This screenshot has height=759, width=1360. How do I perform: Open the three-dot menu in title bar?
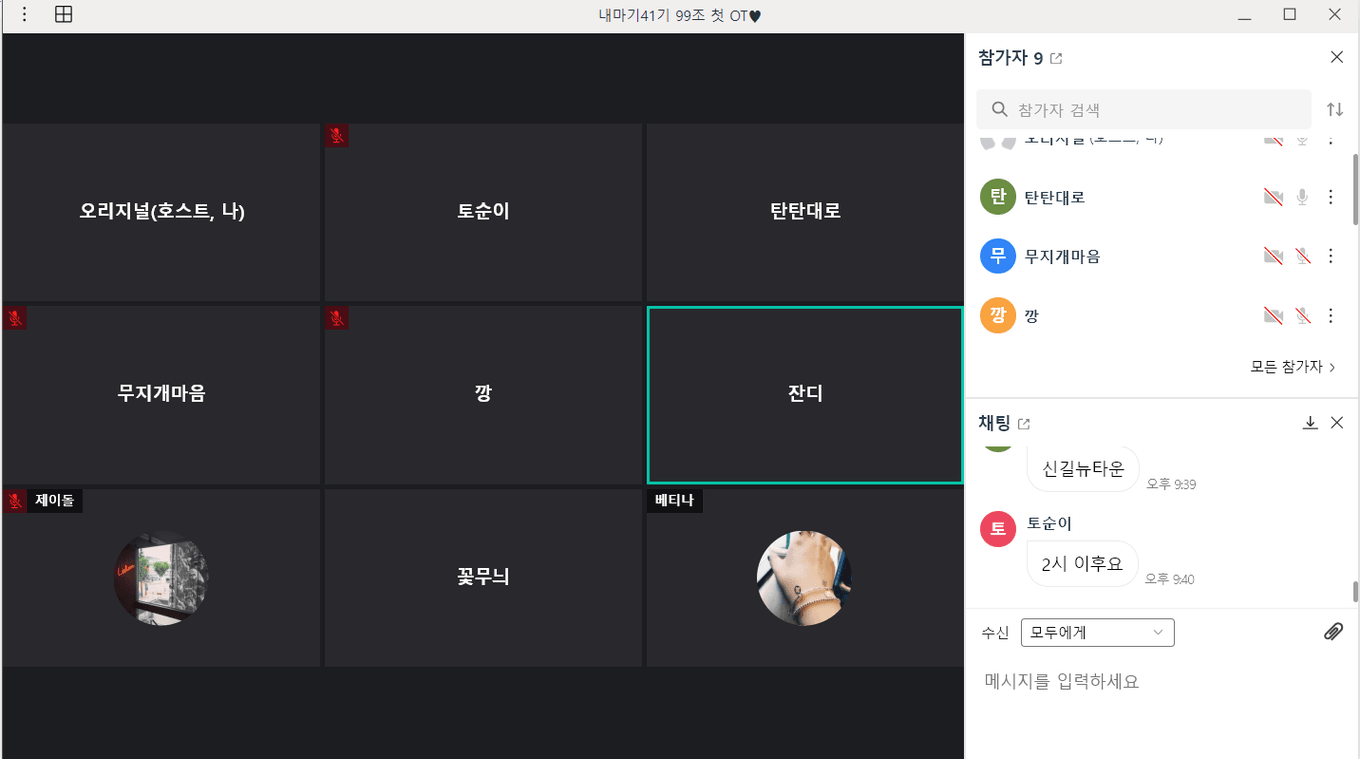coord(25,15)
